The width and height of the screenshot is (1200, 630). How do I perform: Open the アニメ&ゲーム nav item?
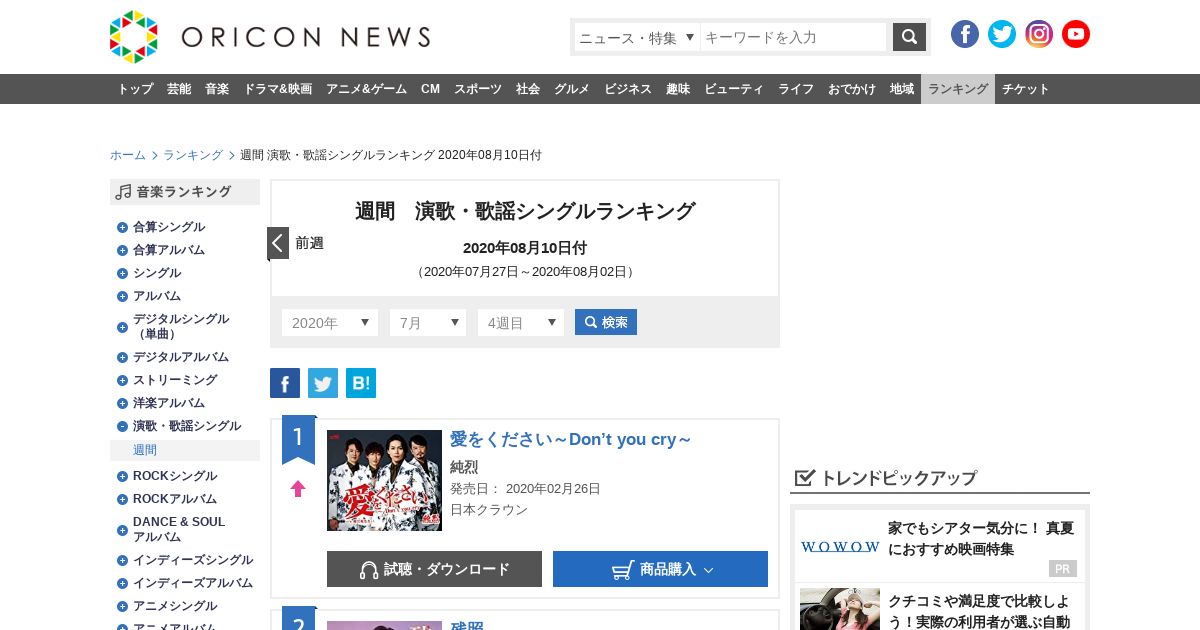coord(366,89)
